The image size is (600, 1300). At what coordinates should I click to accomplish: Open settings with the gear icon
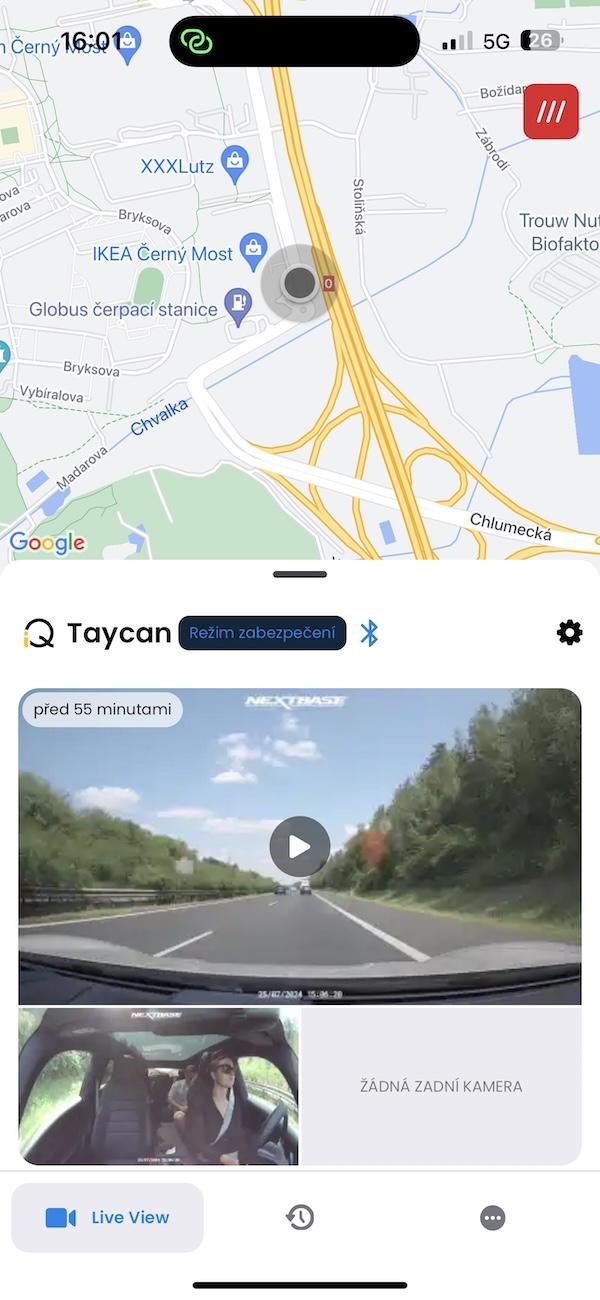tap(569, 632)
